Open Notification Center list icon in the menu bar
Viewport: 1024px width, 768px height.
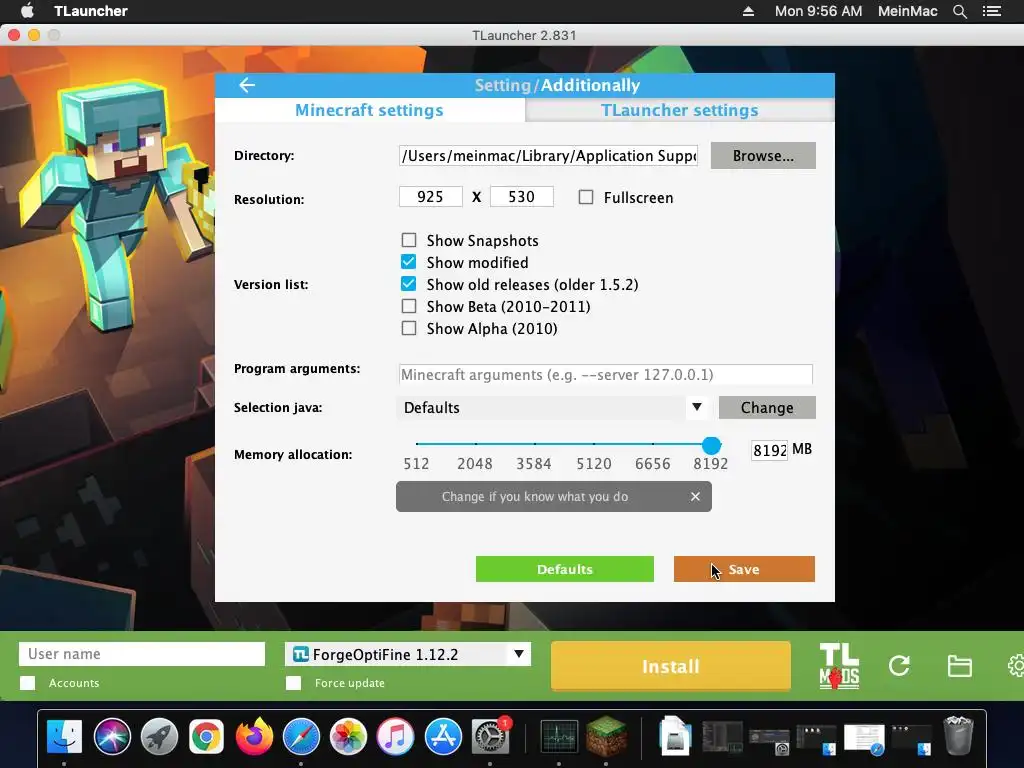click(x=992, y=11)
